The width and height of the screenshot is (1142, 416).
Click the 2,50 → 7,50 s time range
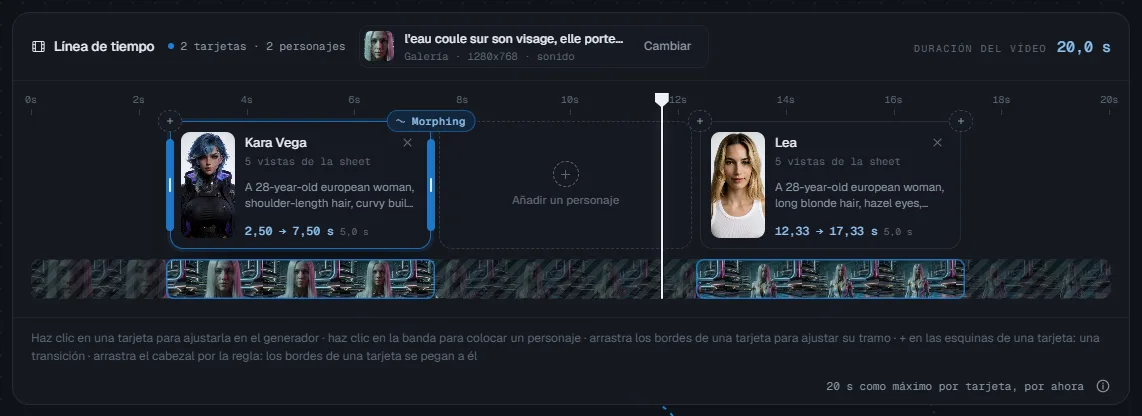point(289,231)
